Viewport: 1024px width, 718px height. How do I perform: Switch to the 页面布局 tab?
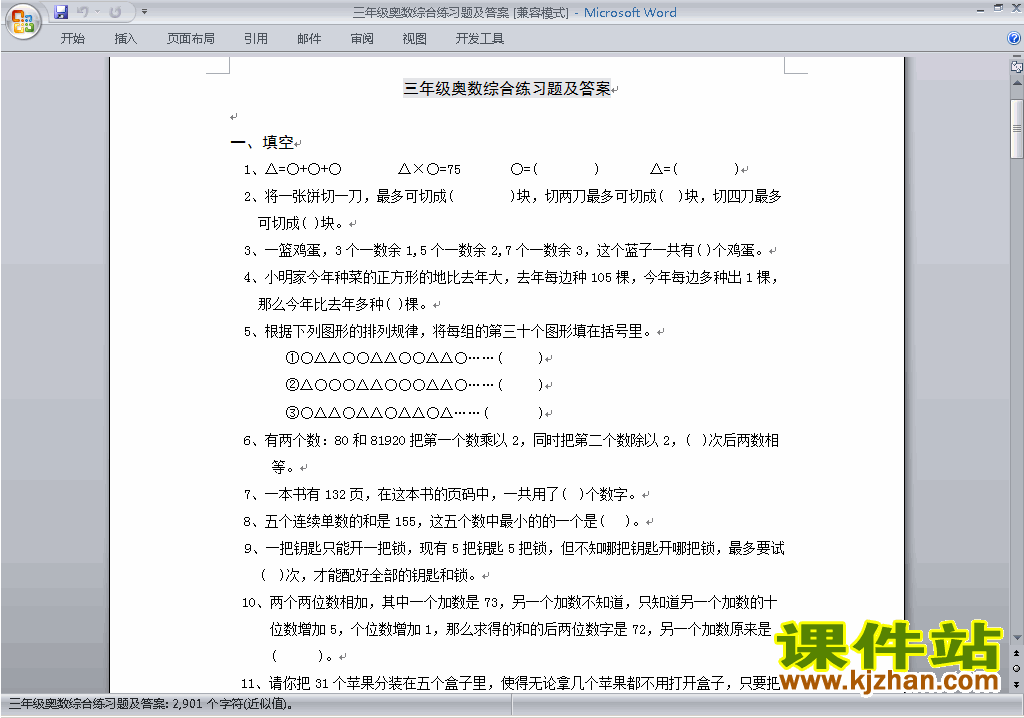pyautogui.click(x=190, y=39)
